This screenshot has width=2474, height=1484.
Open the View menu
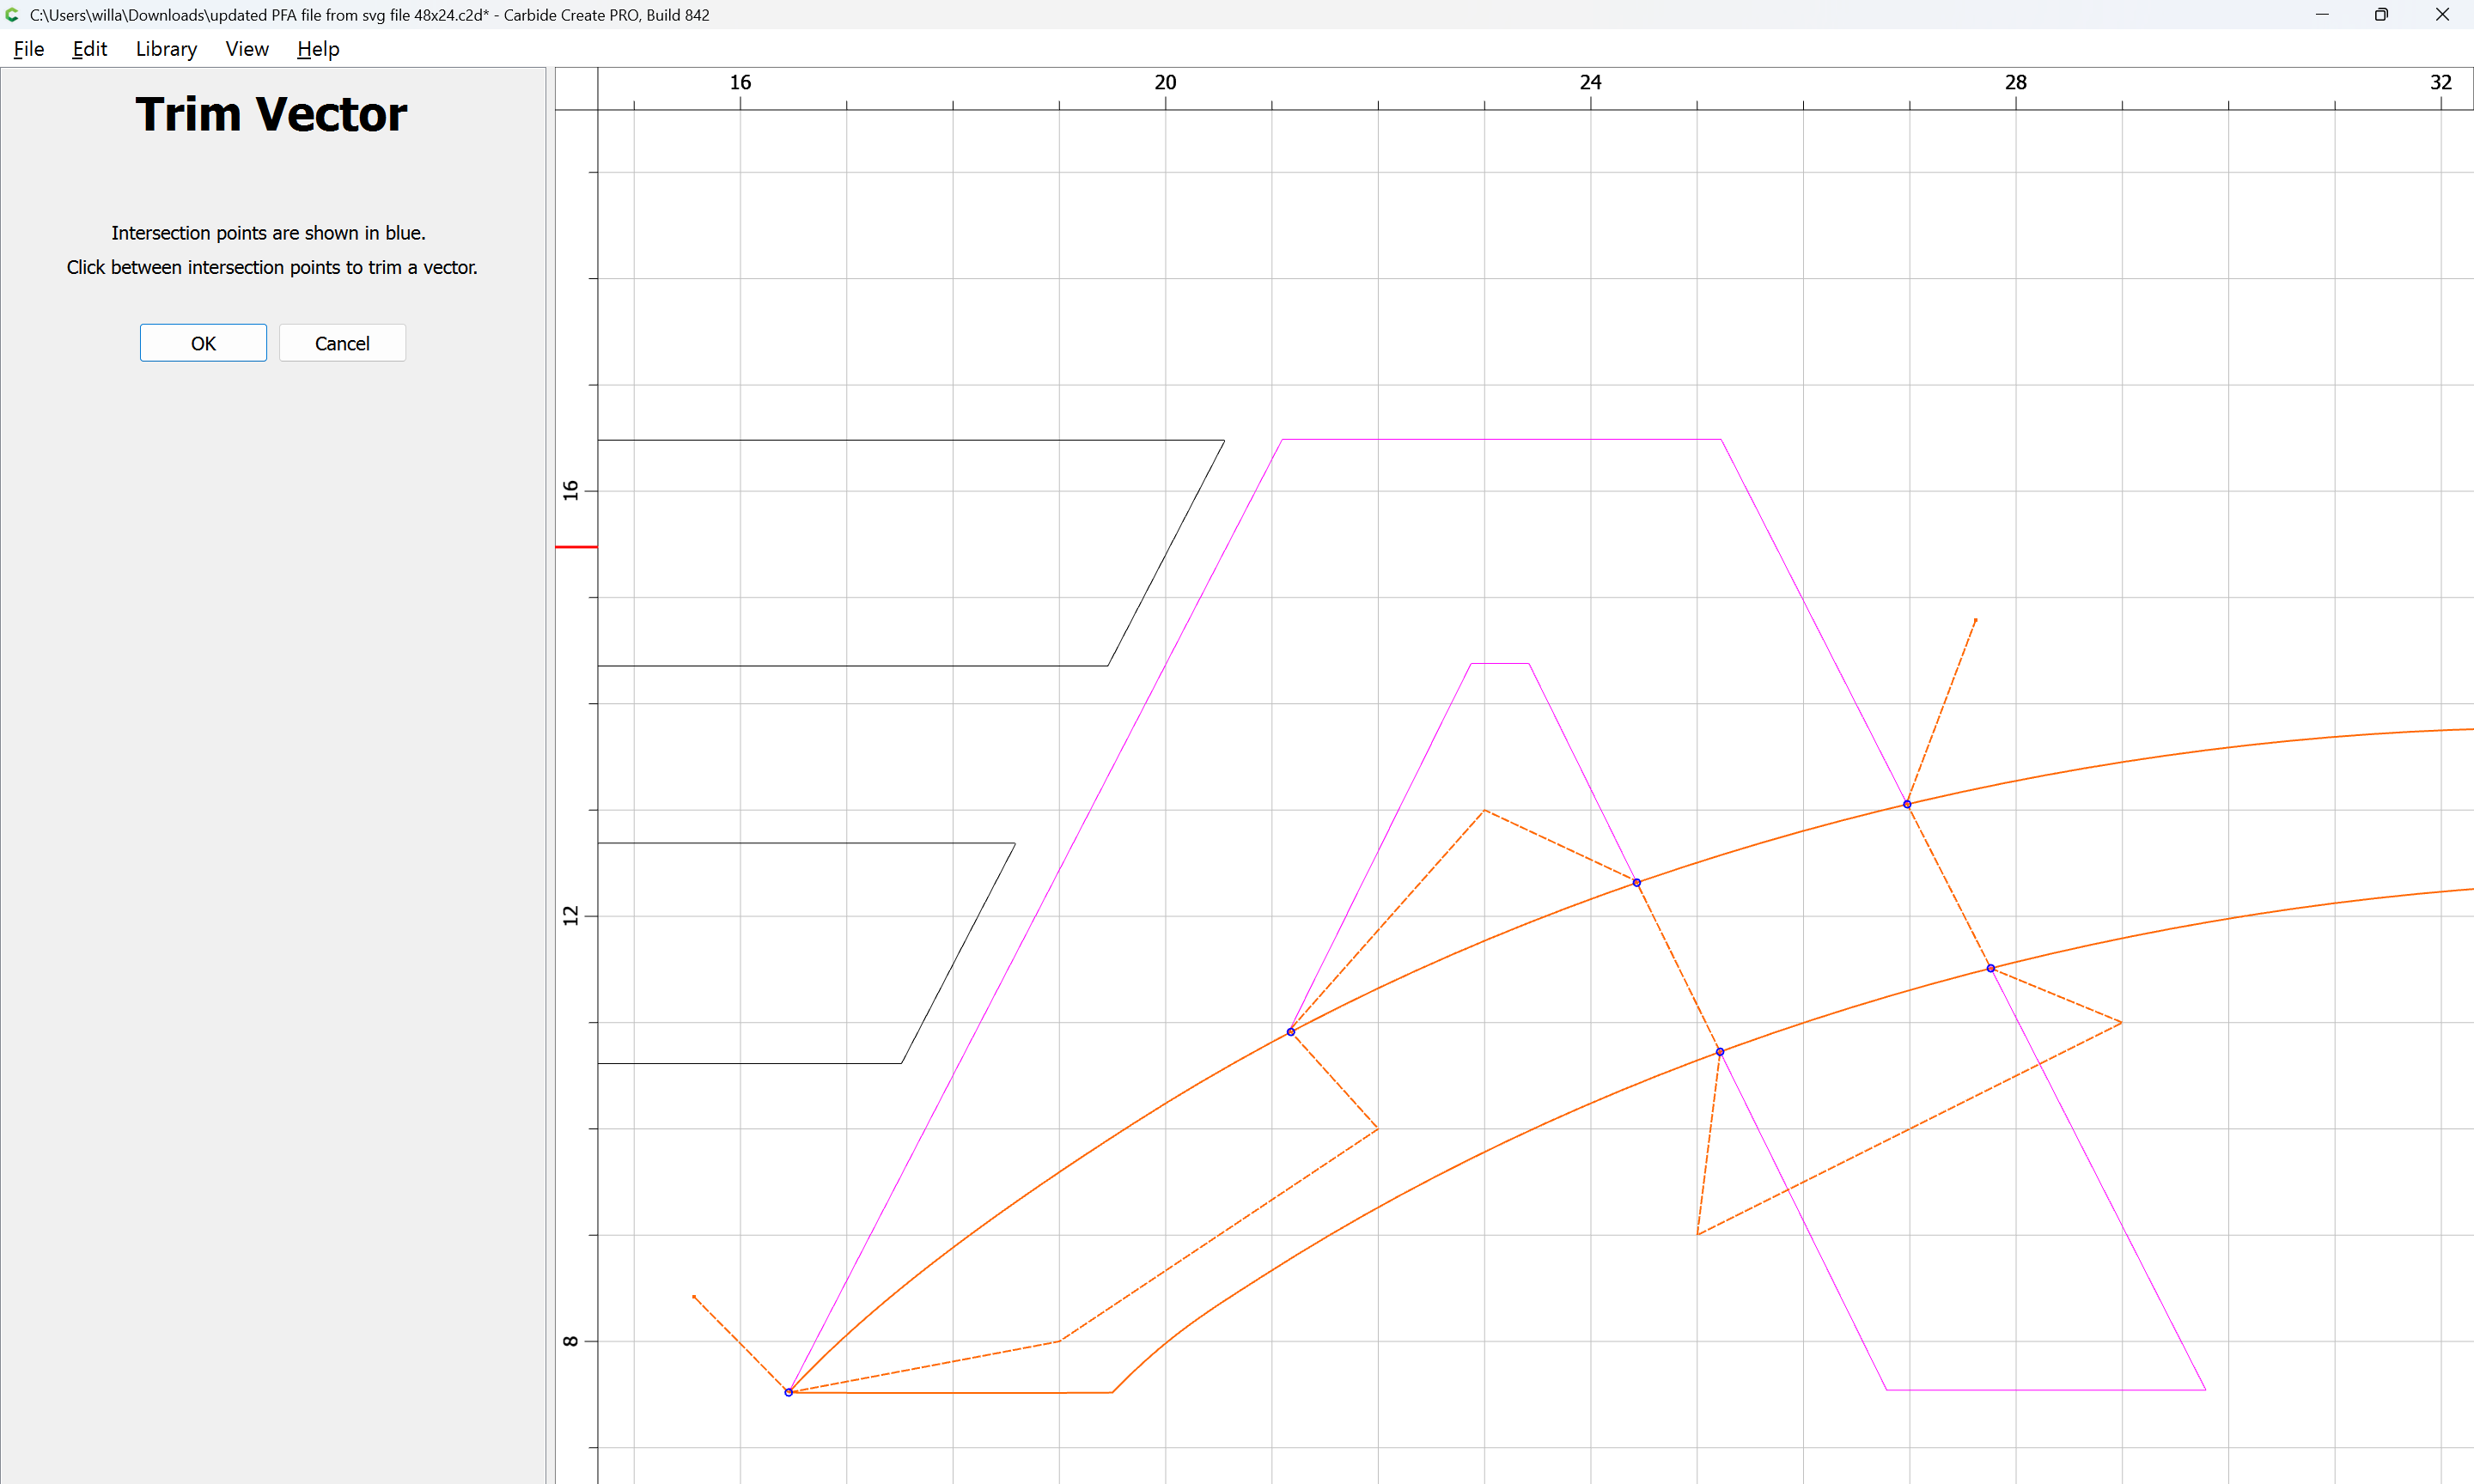247,49
